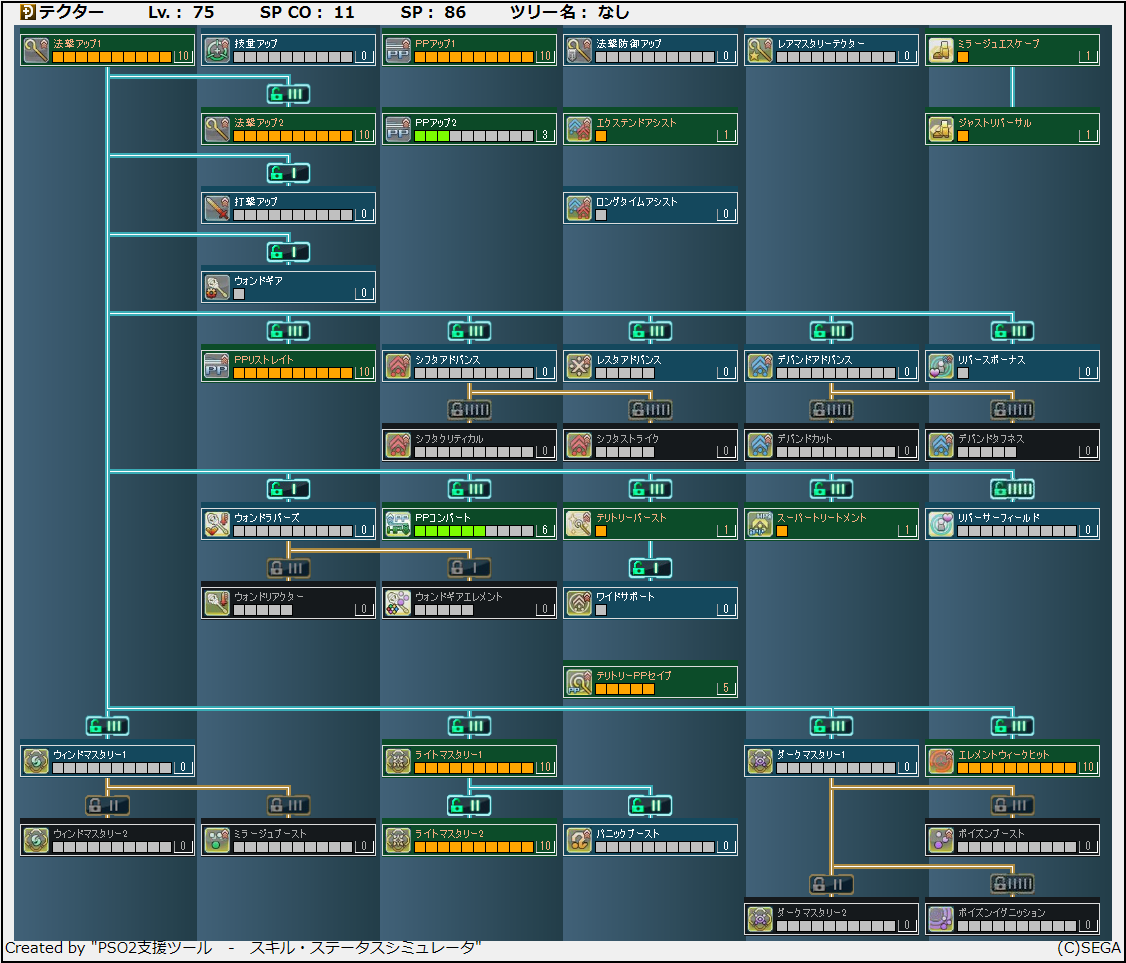Viewport: 1126px width, 963px height.
Task: Click the lock icon above シフタストライク
Action: (x=651, y=410)
